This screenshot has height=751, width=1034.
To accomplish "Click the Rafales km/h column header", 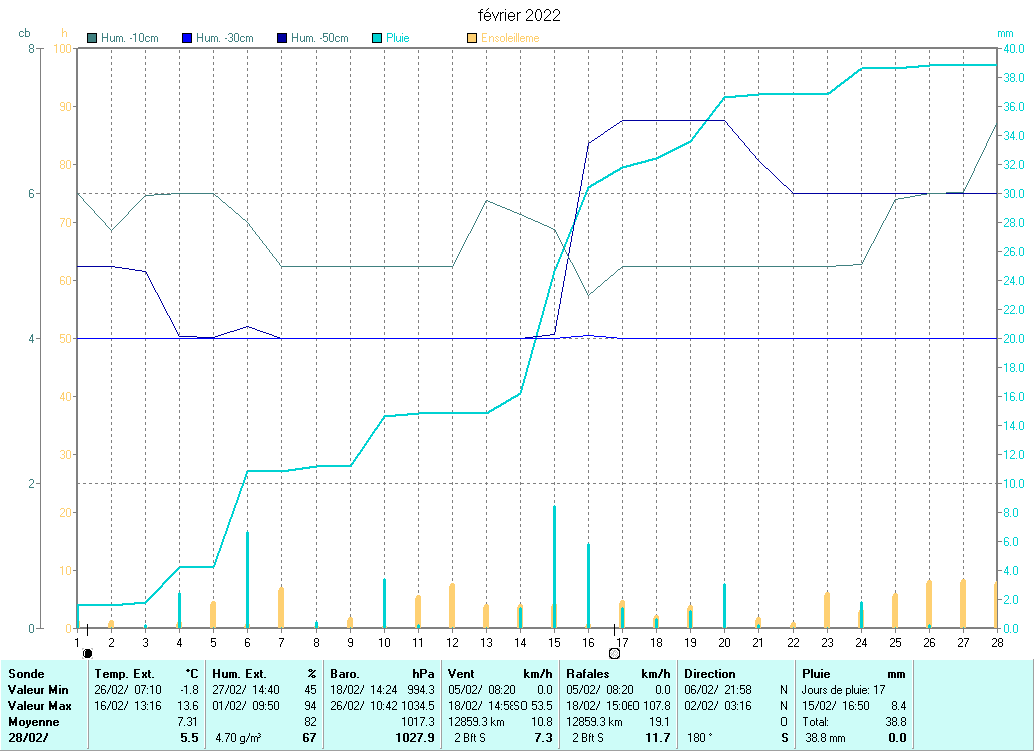I will [x=617, y=674].
